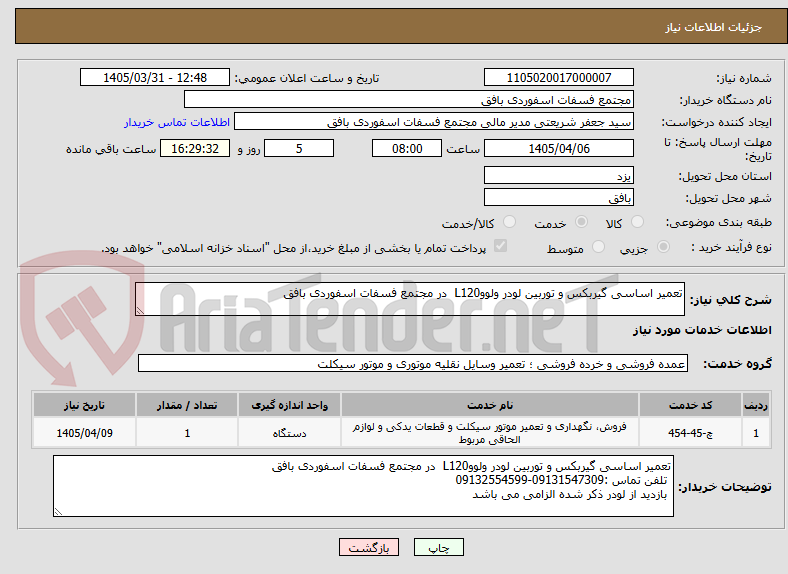
Task: Click the تعداد / مقدار column header
Action: (187, 405)
